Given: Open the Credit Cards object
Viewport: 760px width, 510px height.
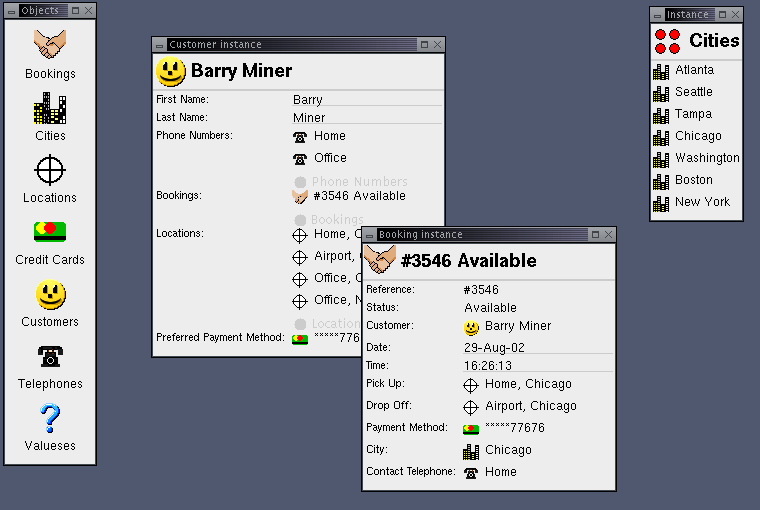Looking at the screenshot, I should (50, 233).
